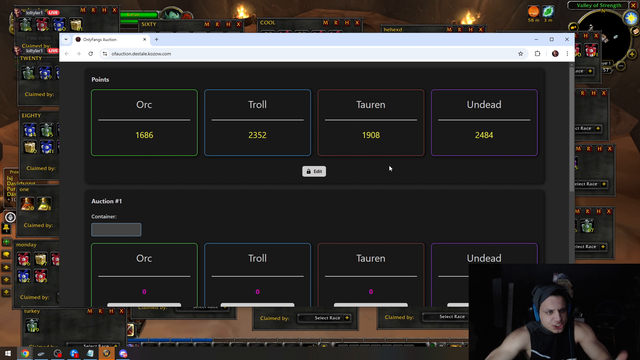Click the Container input field in Auction #1
Viewport: 640px width, 360px height.
[116, 229]
